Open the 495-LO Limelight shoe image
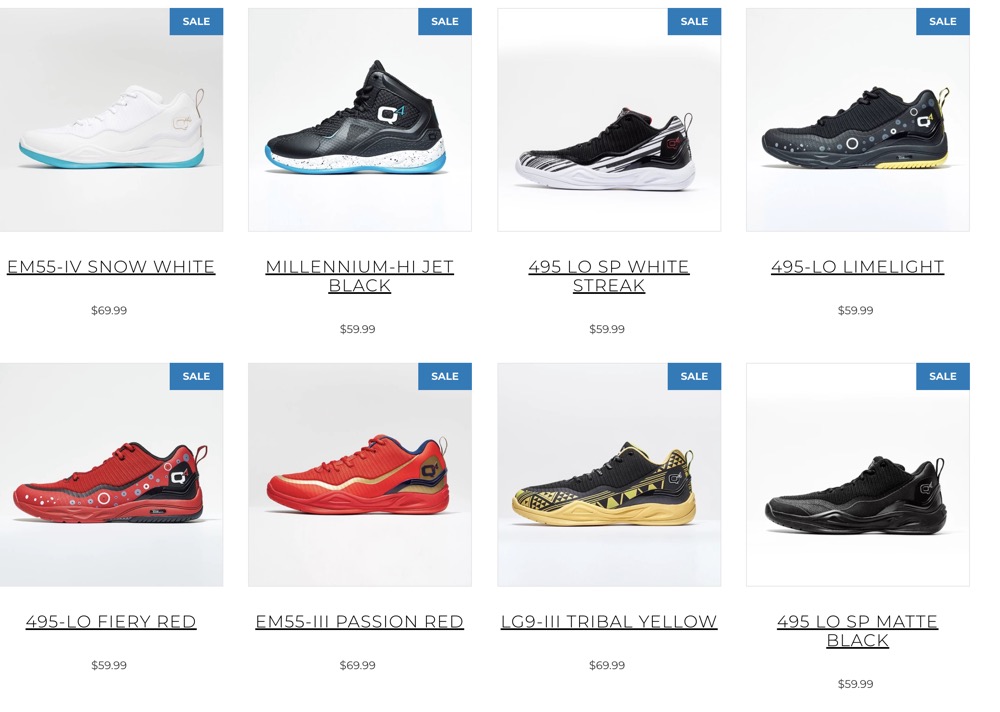Viewport: 1000px width, 712px height. [858, 120]
